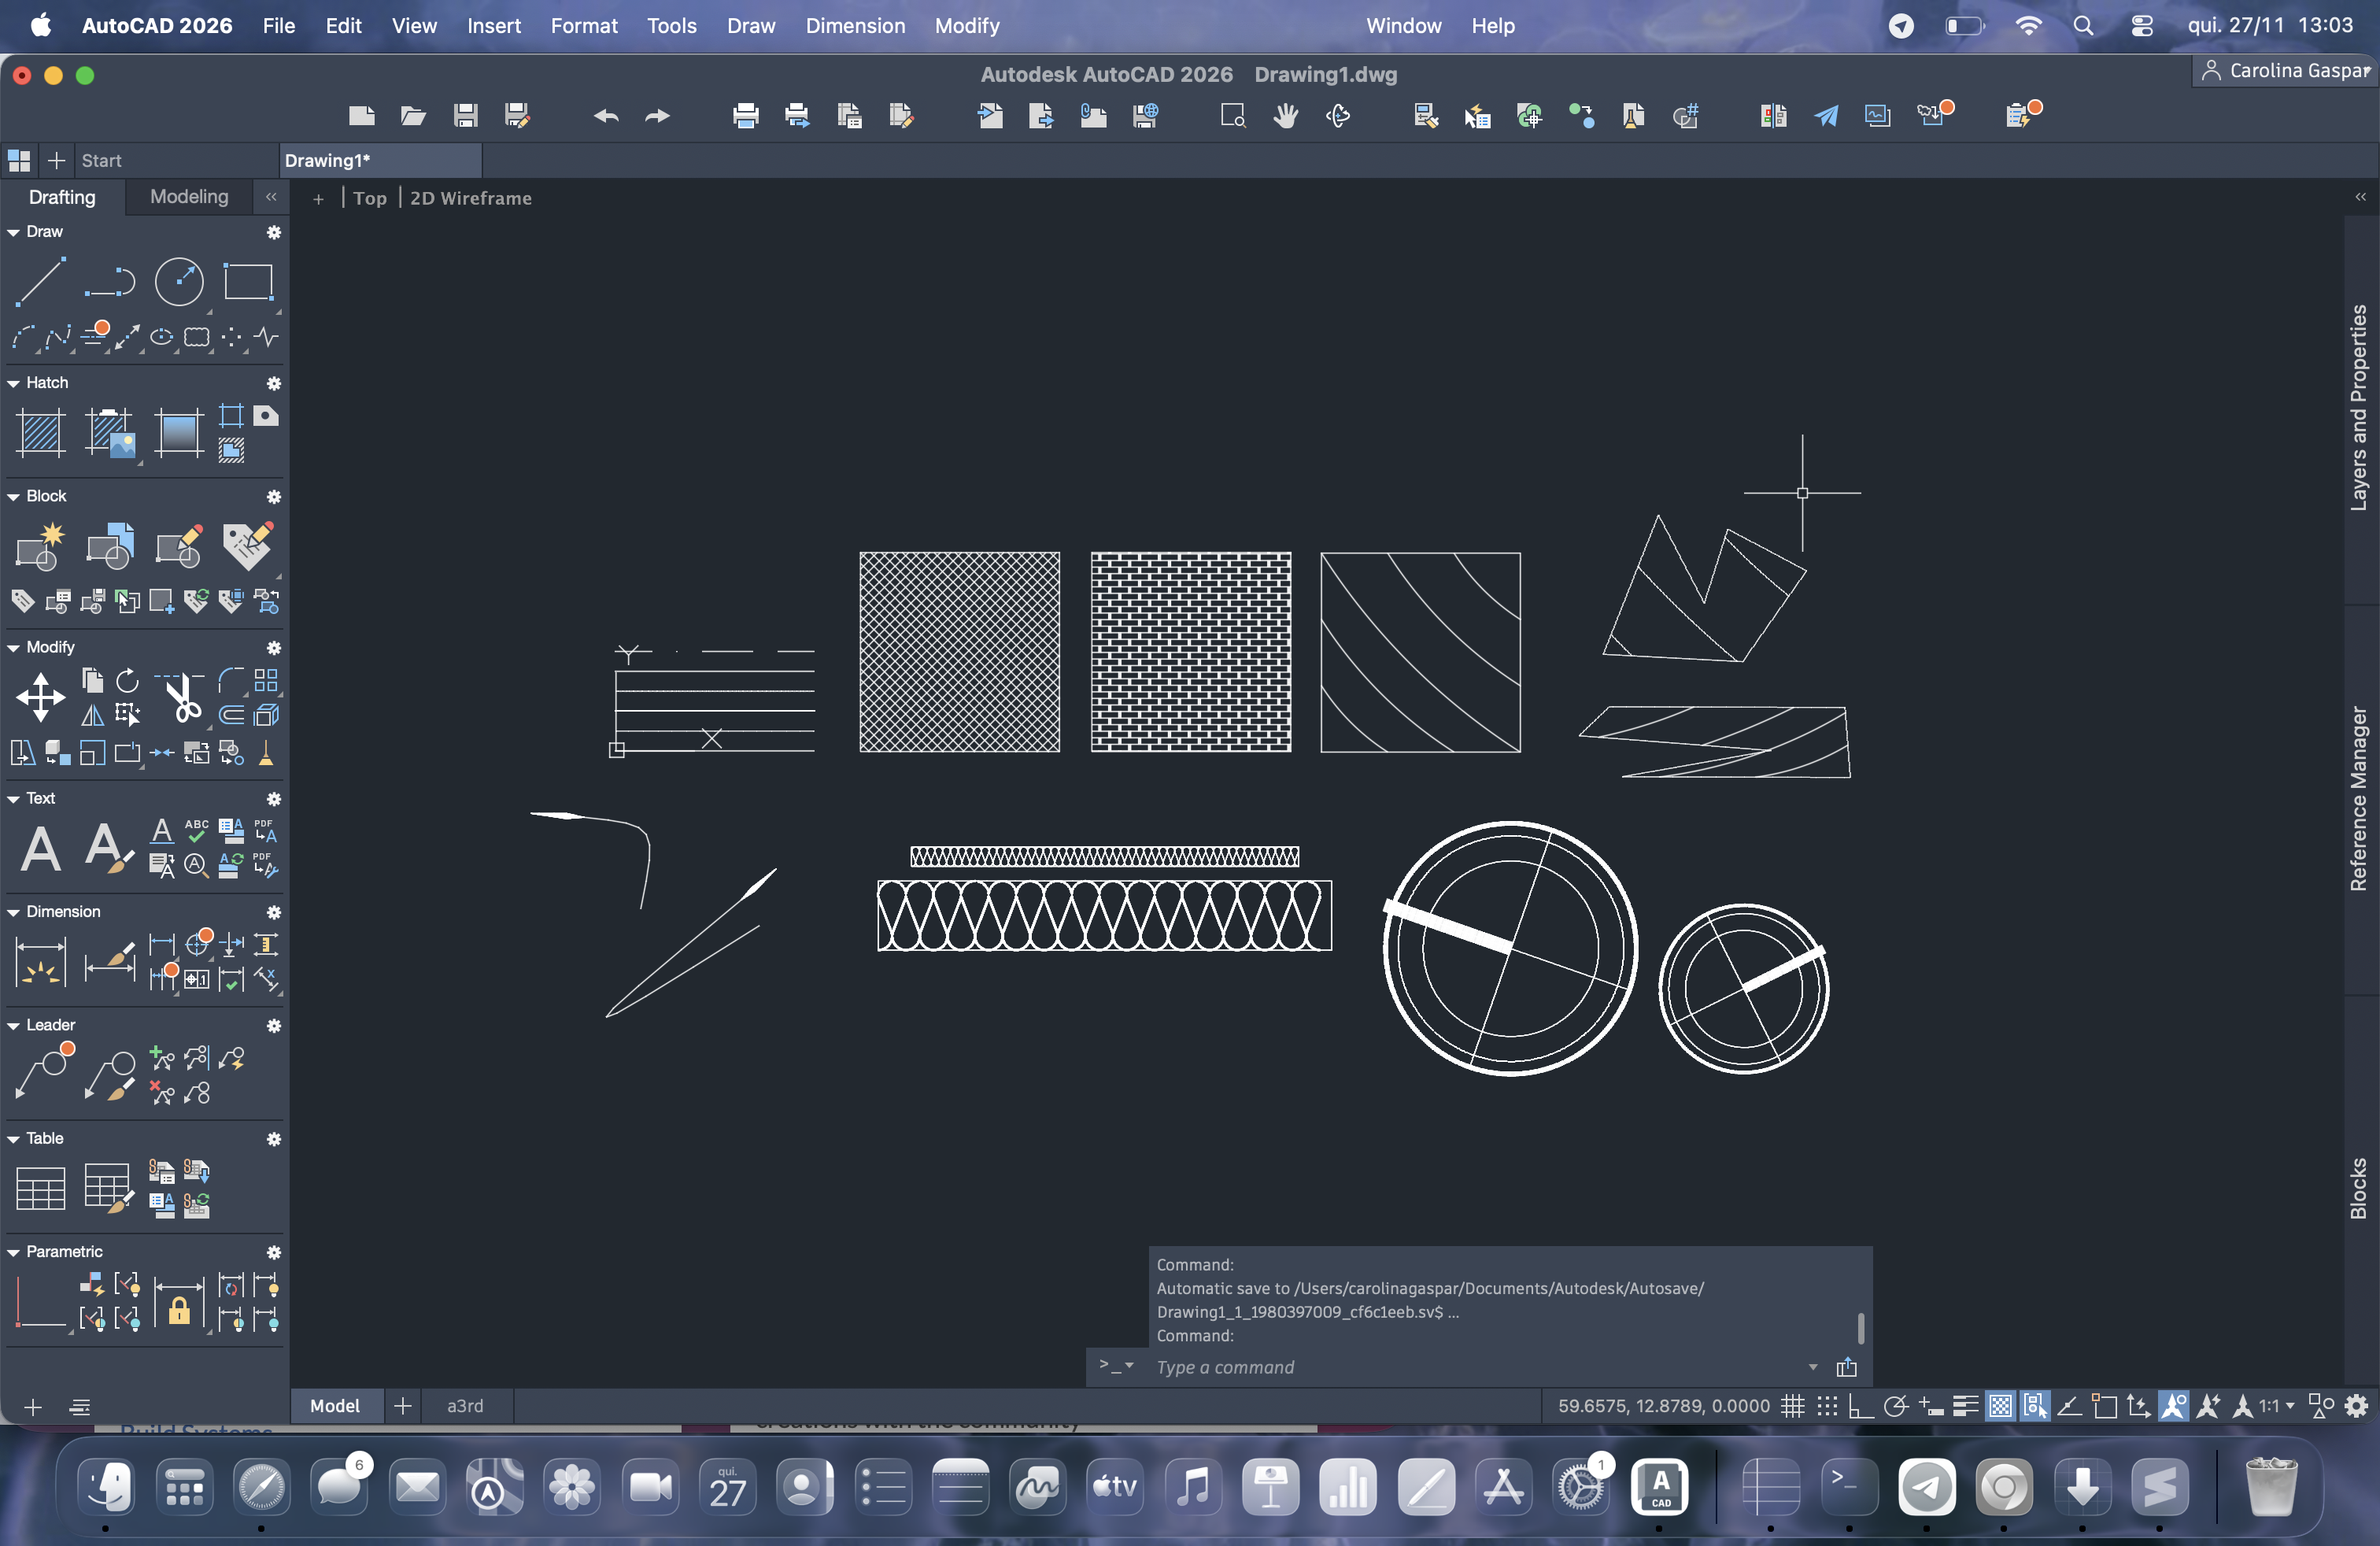Click the Undo arrow in toolbar
Viewport: 2380px width, 1546px height.
tap(606, 116)
